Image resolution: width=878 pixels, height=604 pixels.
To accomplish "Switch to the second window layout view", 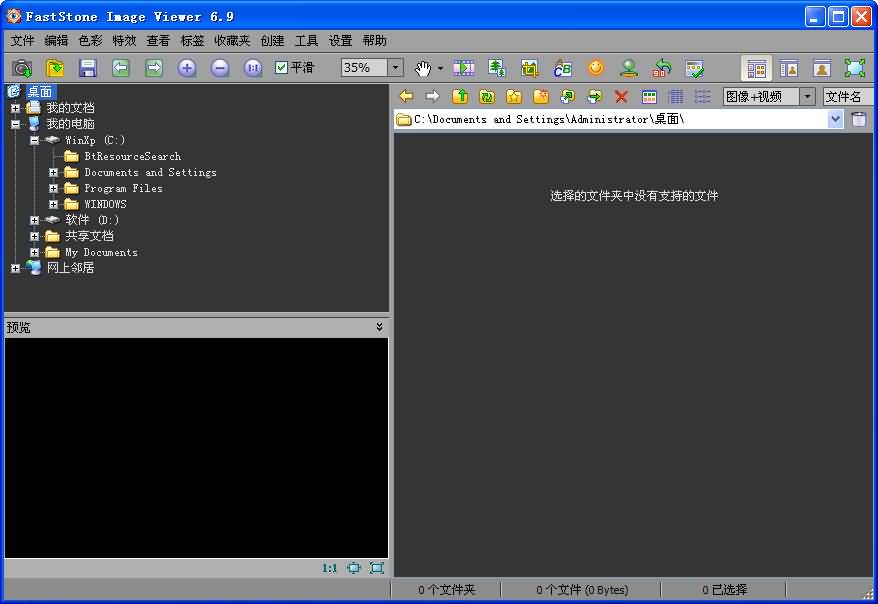I will point(790,68).
